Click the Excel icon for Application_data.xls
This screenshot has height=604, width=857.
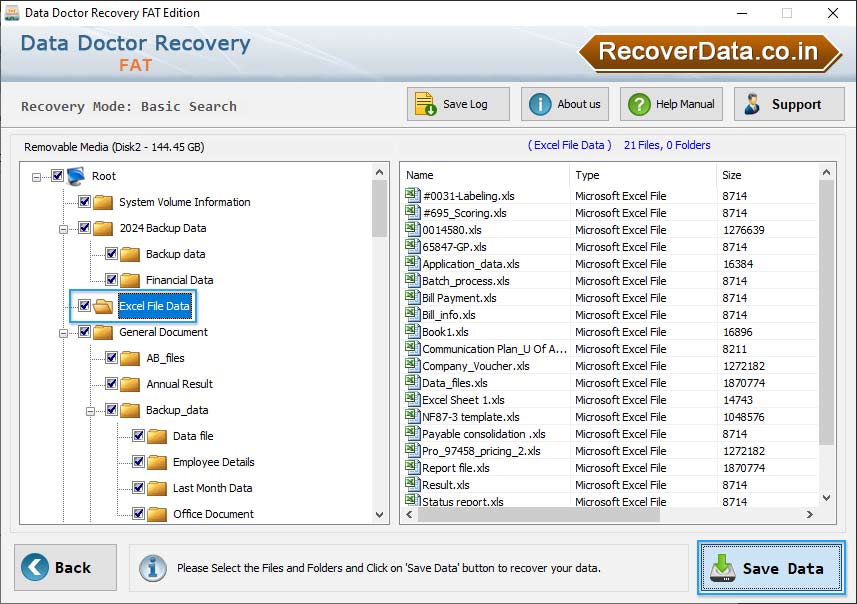point(412,262)
